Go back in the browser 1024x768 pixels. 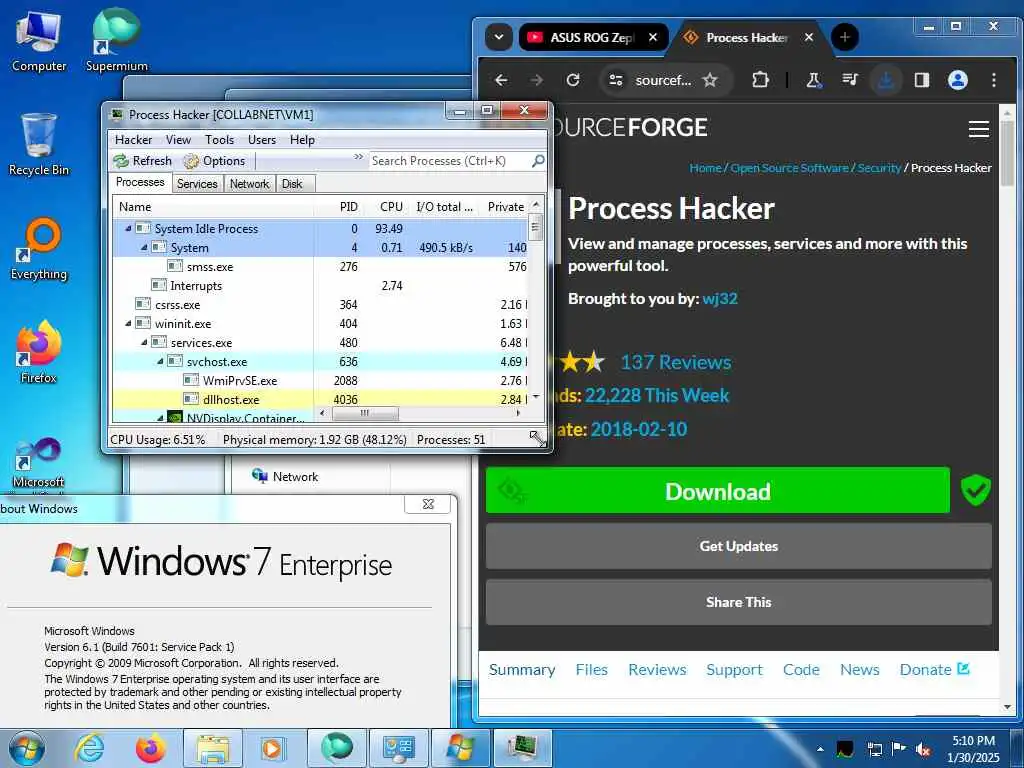click(x=501, y=80)
